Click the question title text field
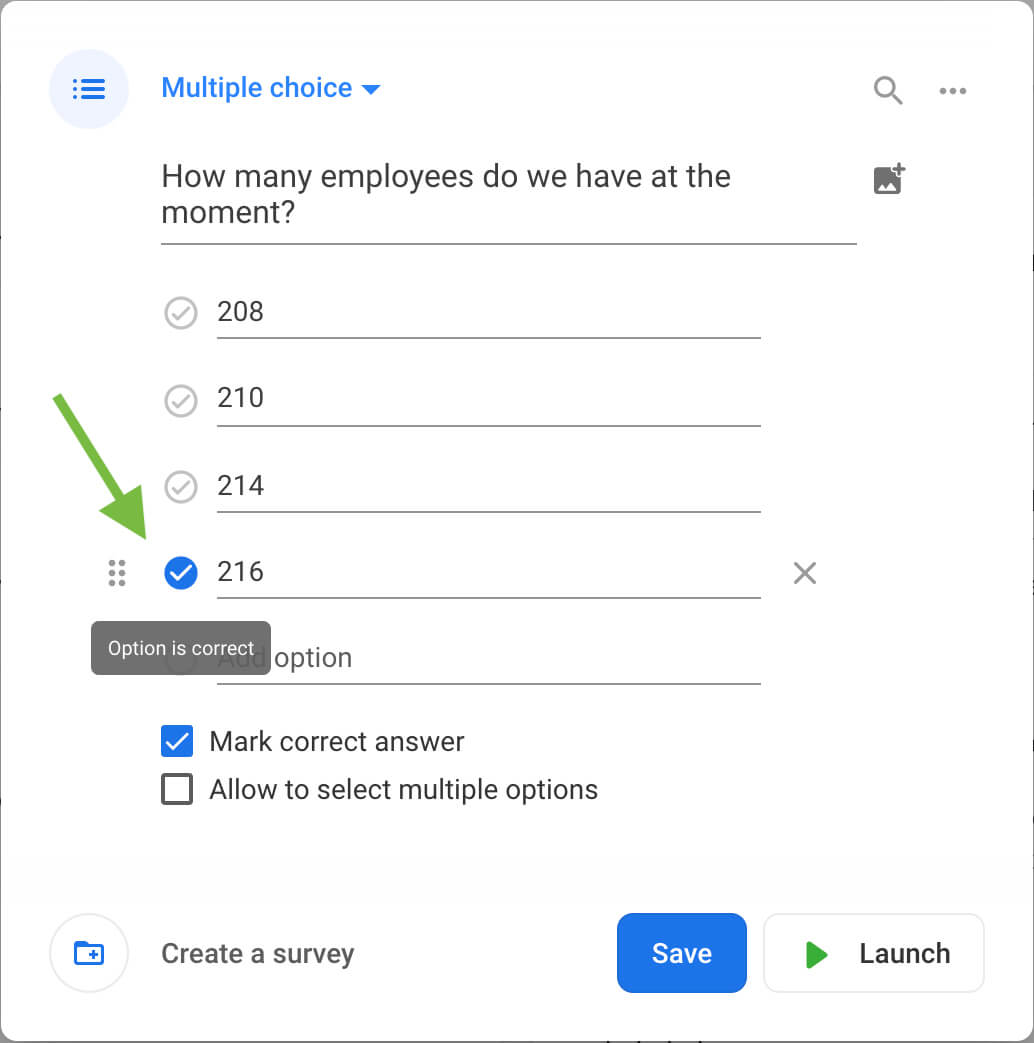 [508, 194]
